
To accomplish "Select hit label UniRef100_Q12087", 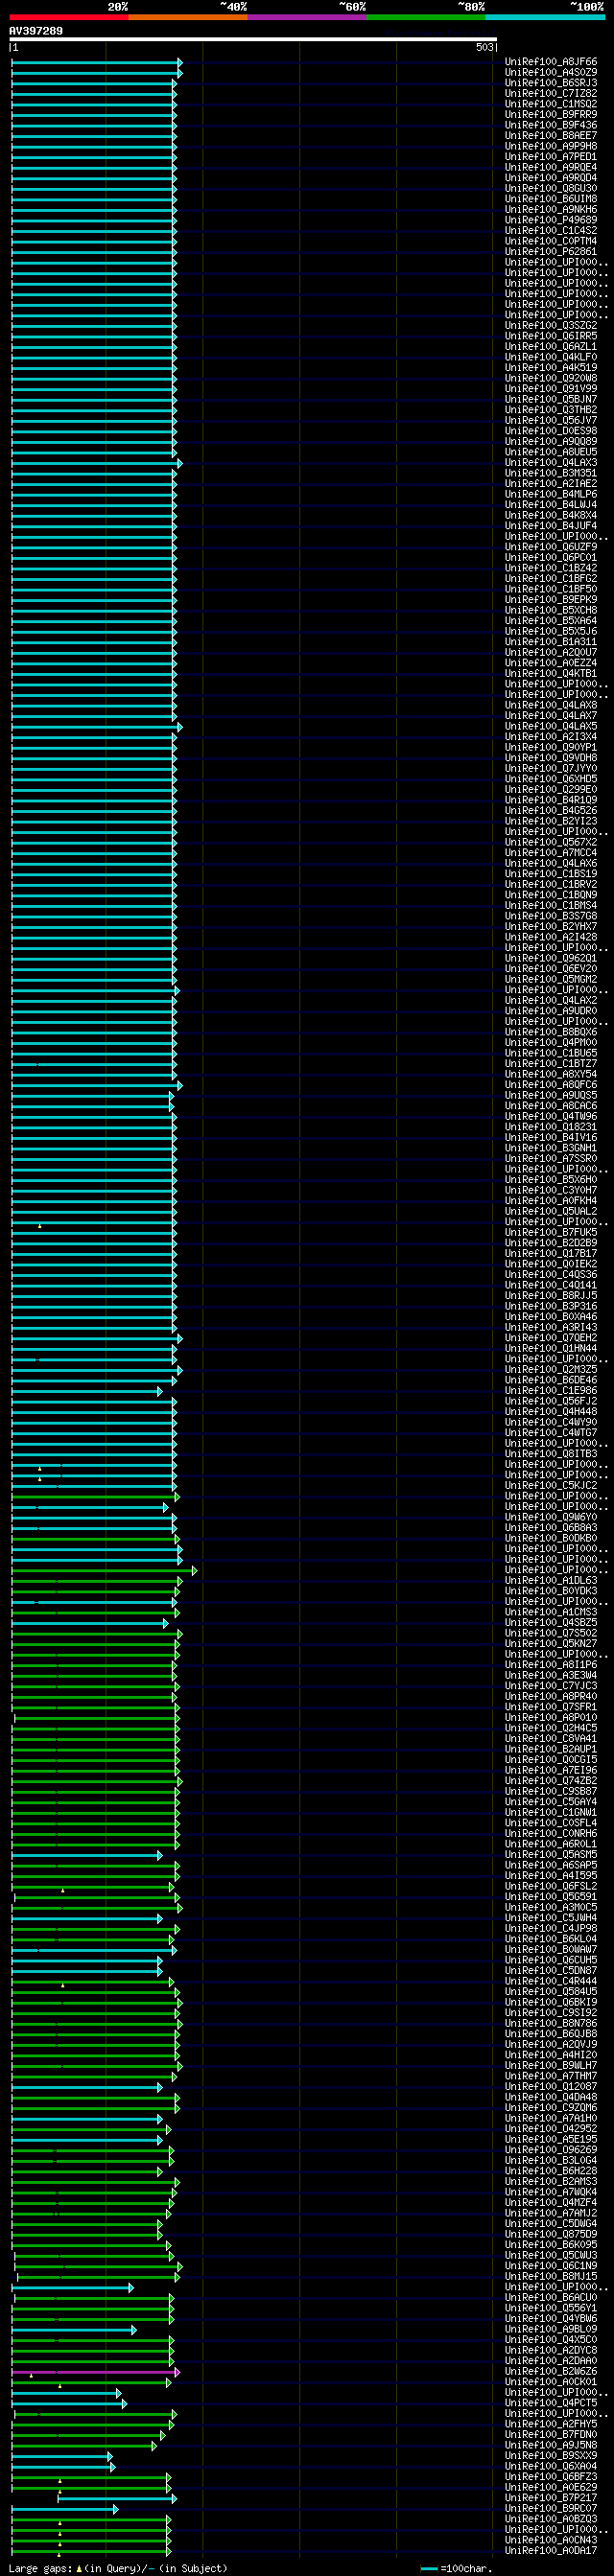I will [x=551, y=2086].
